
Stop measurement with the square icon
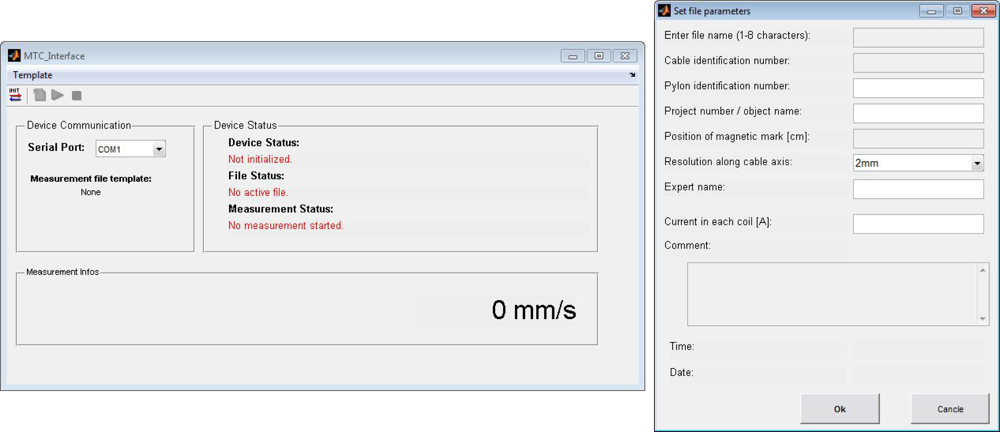click(77, 96)
